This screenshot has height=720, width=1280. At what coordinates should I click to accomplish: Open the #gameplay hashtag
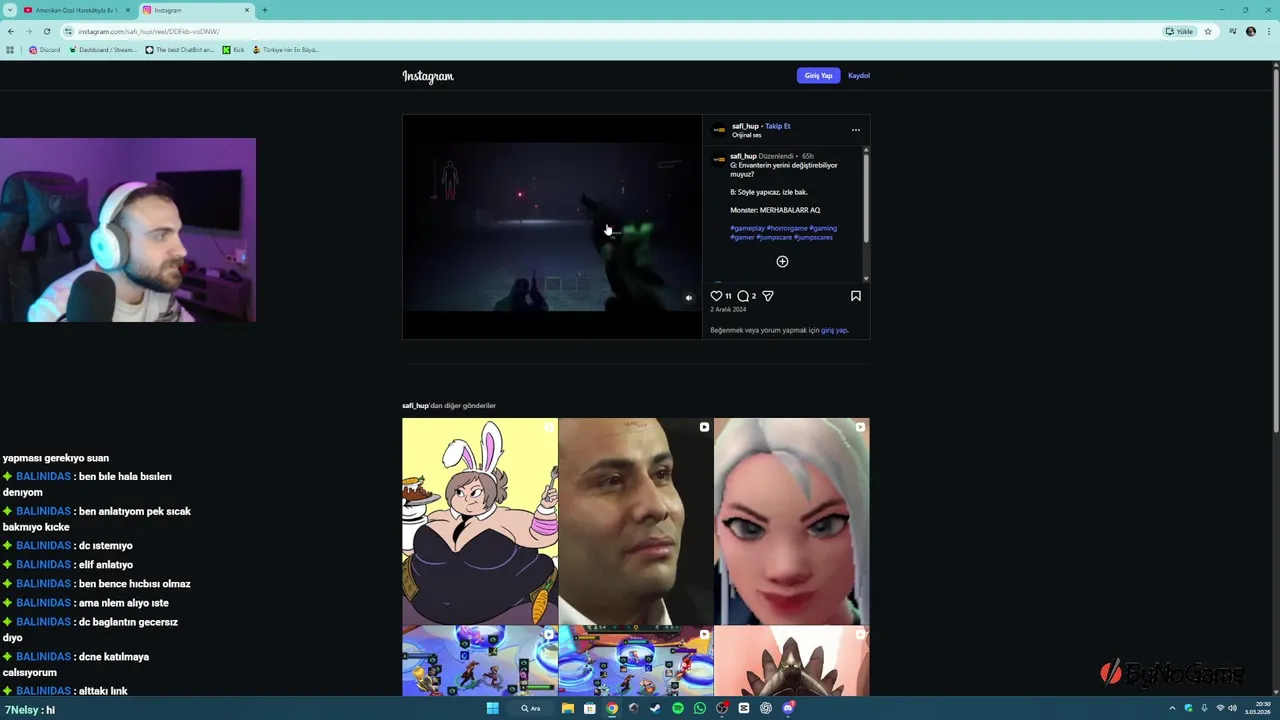(747, 228)
